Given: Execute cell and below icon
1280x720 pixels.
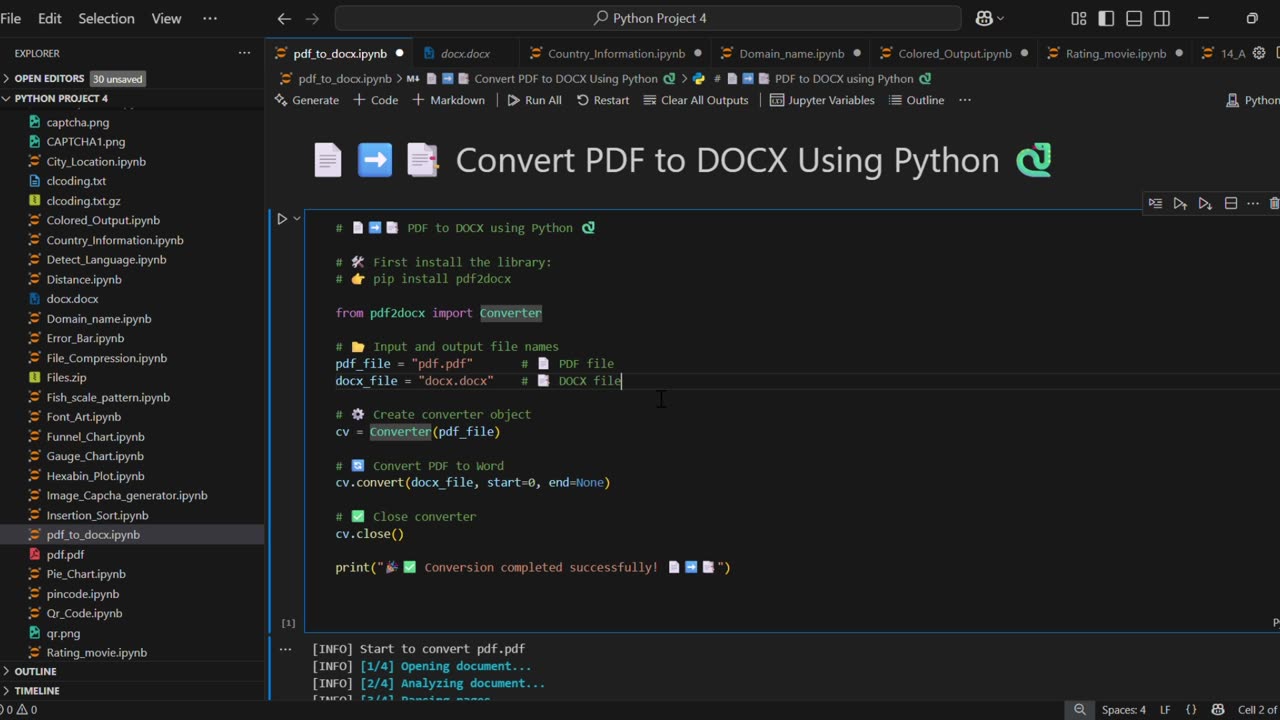Looking at the screenshot, I should (1205, 203).
